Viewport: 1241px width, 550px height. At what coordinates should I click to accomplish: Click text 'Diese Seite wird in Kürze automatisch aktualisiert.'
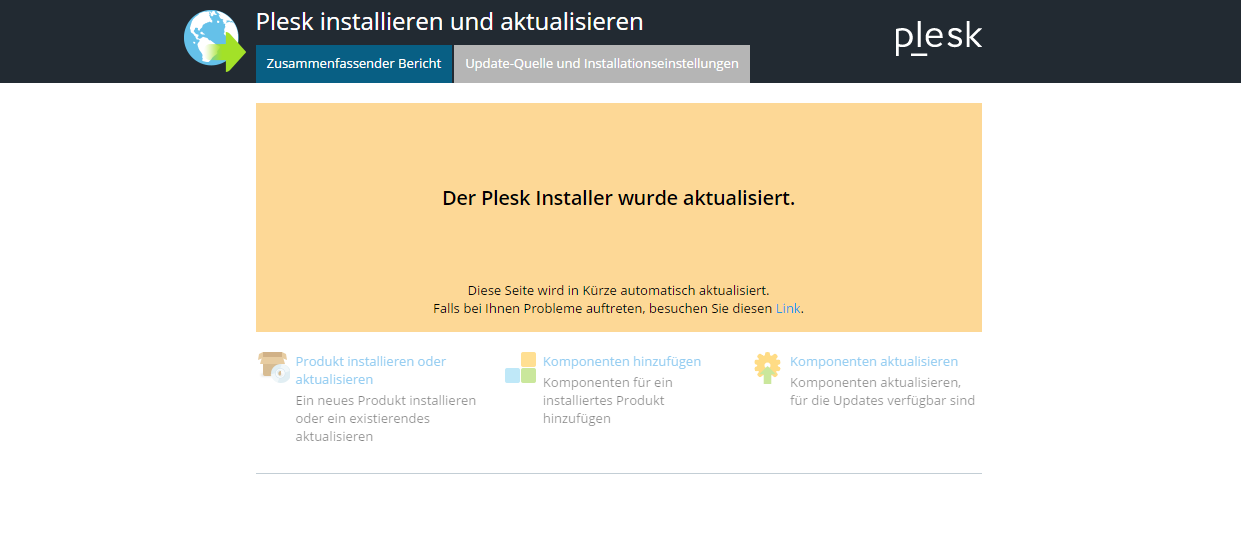pyautogui.click(x=618, y=290)
